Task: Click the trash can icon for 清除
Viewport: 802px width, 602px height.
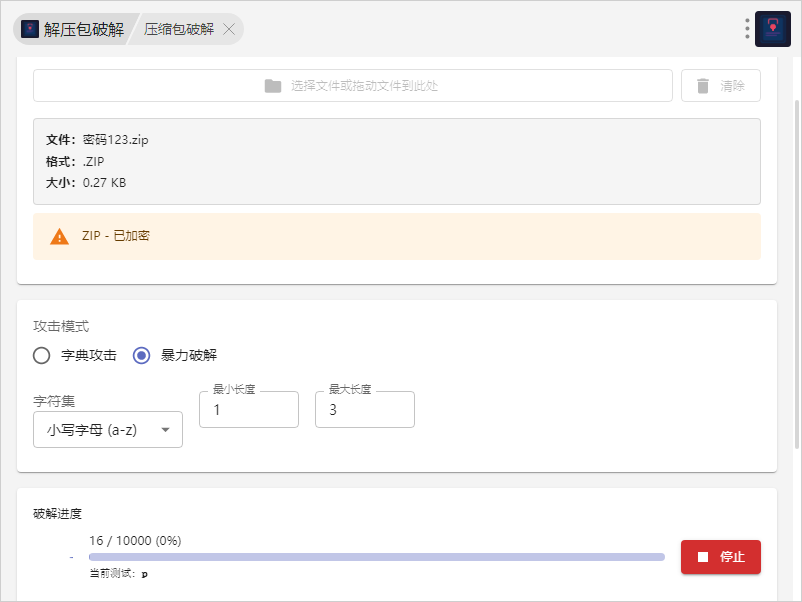Action: click(703, 86)
